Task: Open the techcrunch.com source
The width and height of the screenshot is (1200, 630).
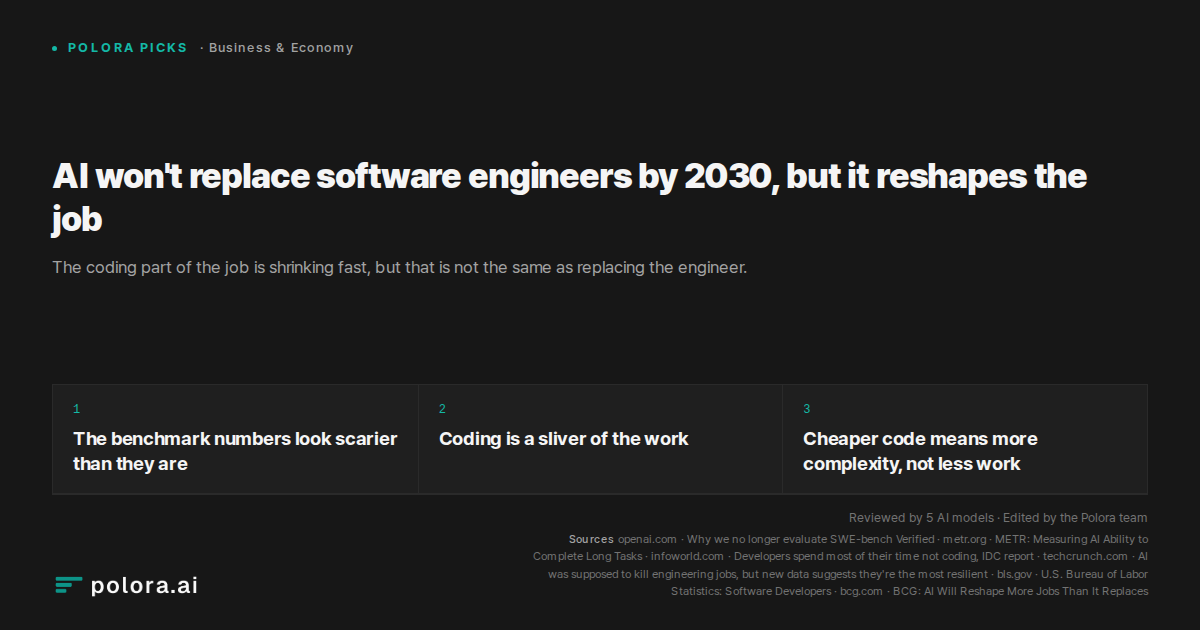Action: coord(1085,556)
